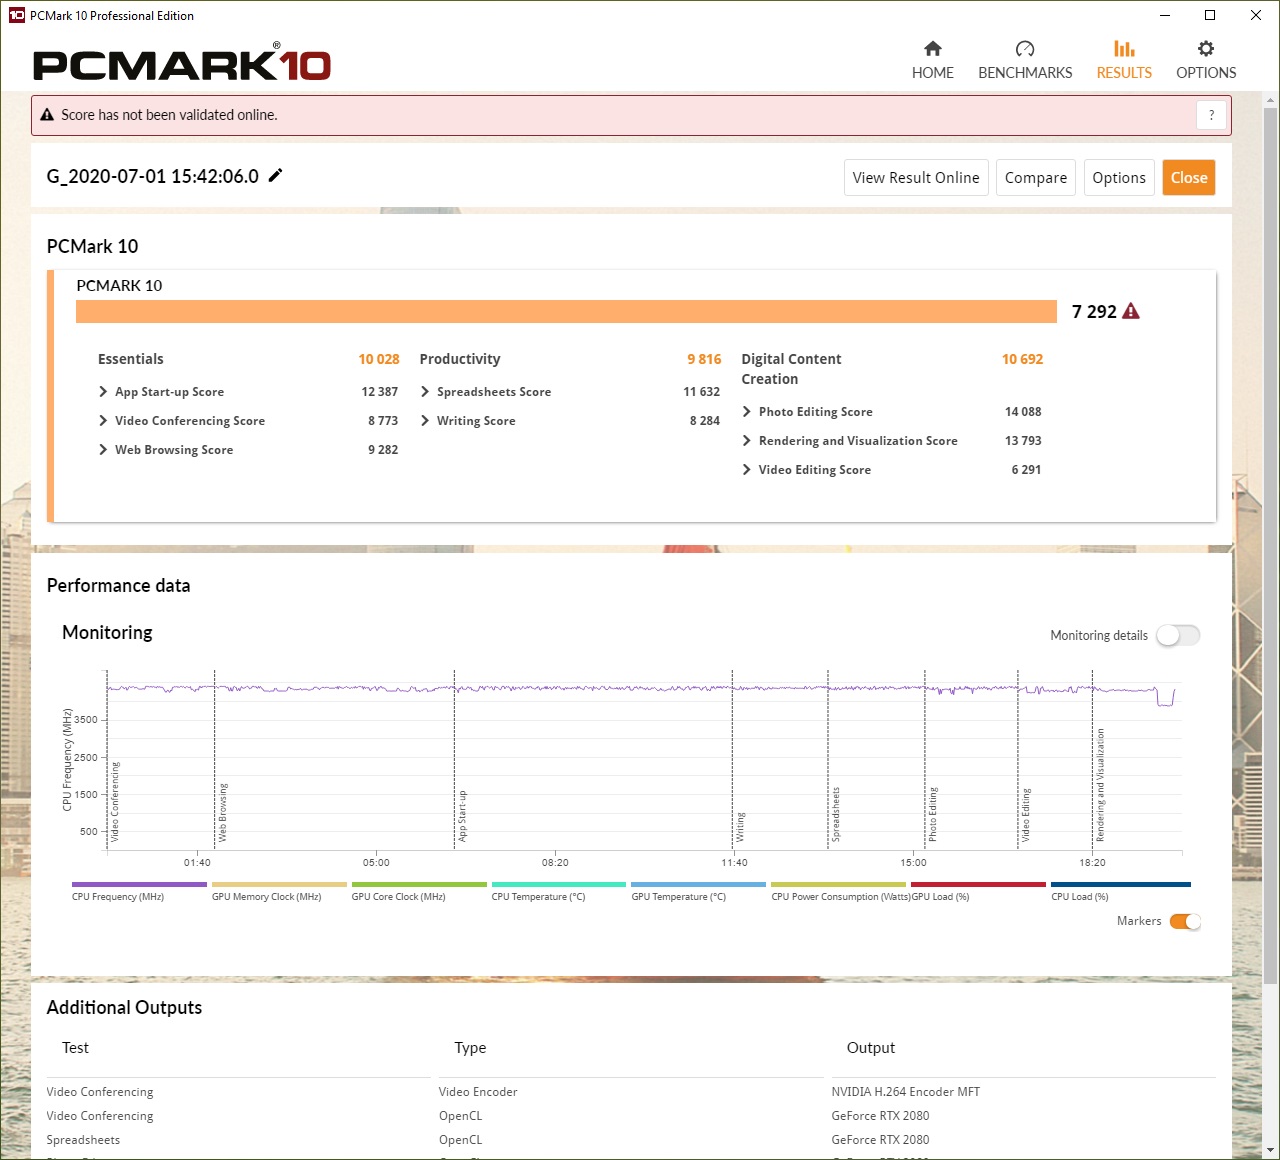Click the red warning triangle beside 7 292
This screenshot has width=1280, height=1160.
pos(1131,311)
